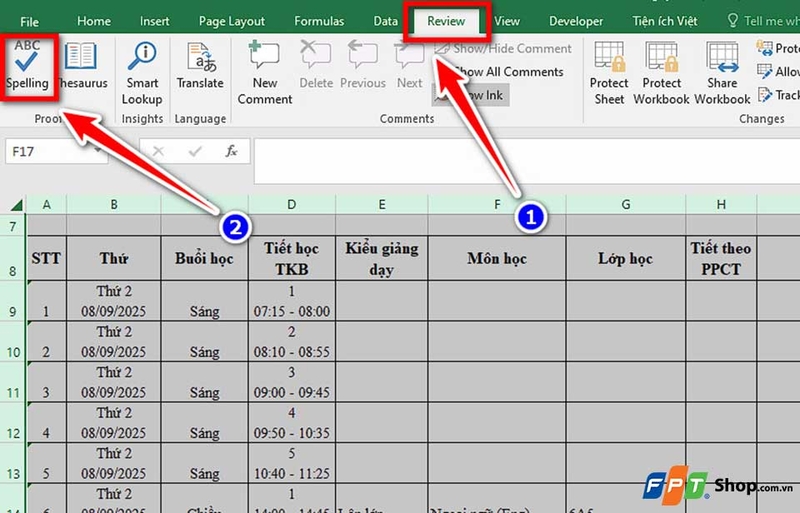Image resolution: width=800 pixels, height=513 pixels.
Task: Switch to the Developer tab
Action: tap(576, 21)
